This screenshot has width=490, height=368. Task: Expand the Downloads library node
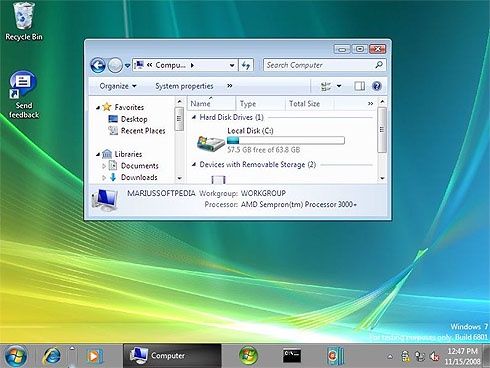[104, 177]
